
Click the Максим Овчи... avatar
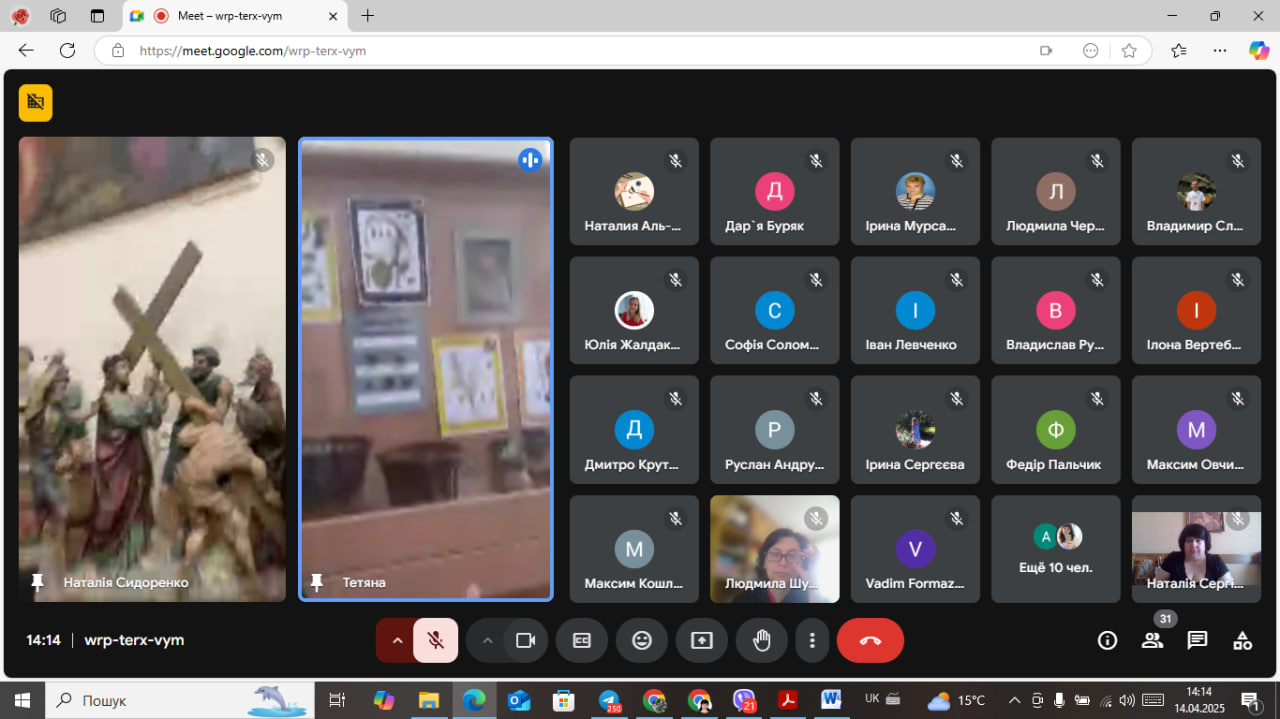(x=1196, y=430)
